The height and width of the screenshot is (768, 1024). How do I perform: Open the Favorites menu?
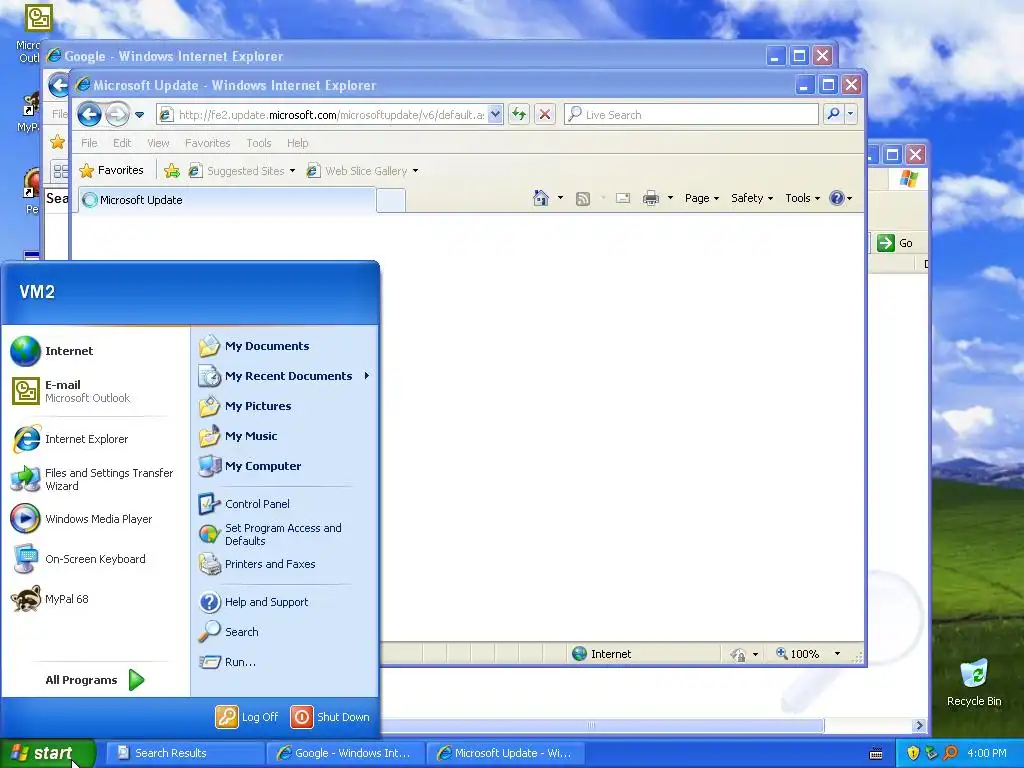[208, 143]
